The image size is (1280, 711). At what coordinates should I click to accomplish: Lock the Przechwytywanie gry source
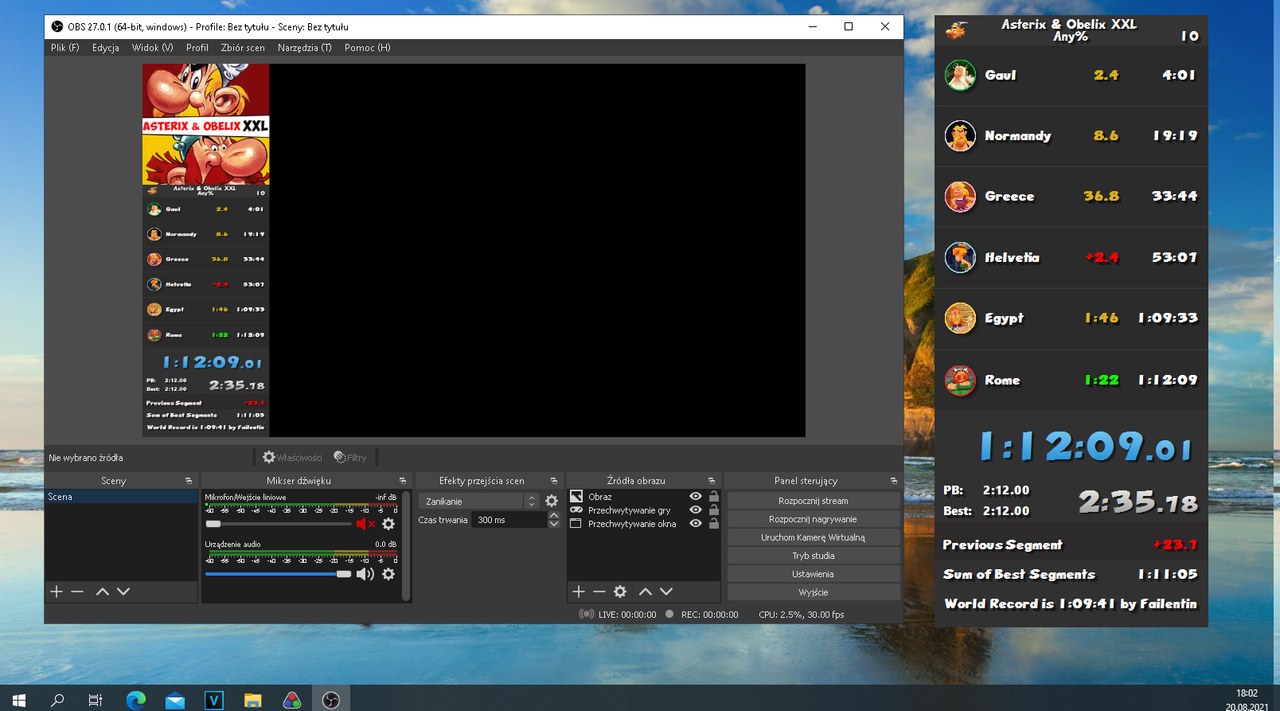click(713, 510)
